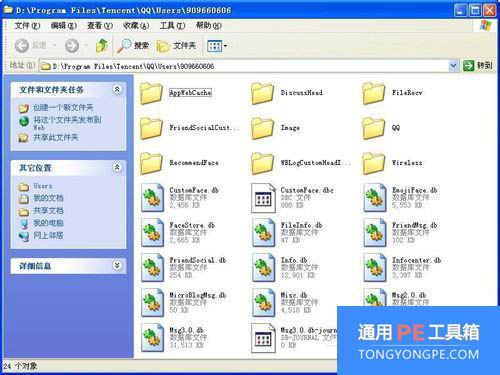This screenshot has height=375, width=500.
Task: Open the AppWebCache folder icon
Action: coord(151,93)
